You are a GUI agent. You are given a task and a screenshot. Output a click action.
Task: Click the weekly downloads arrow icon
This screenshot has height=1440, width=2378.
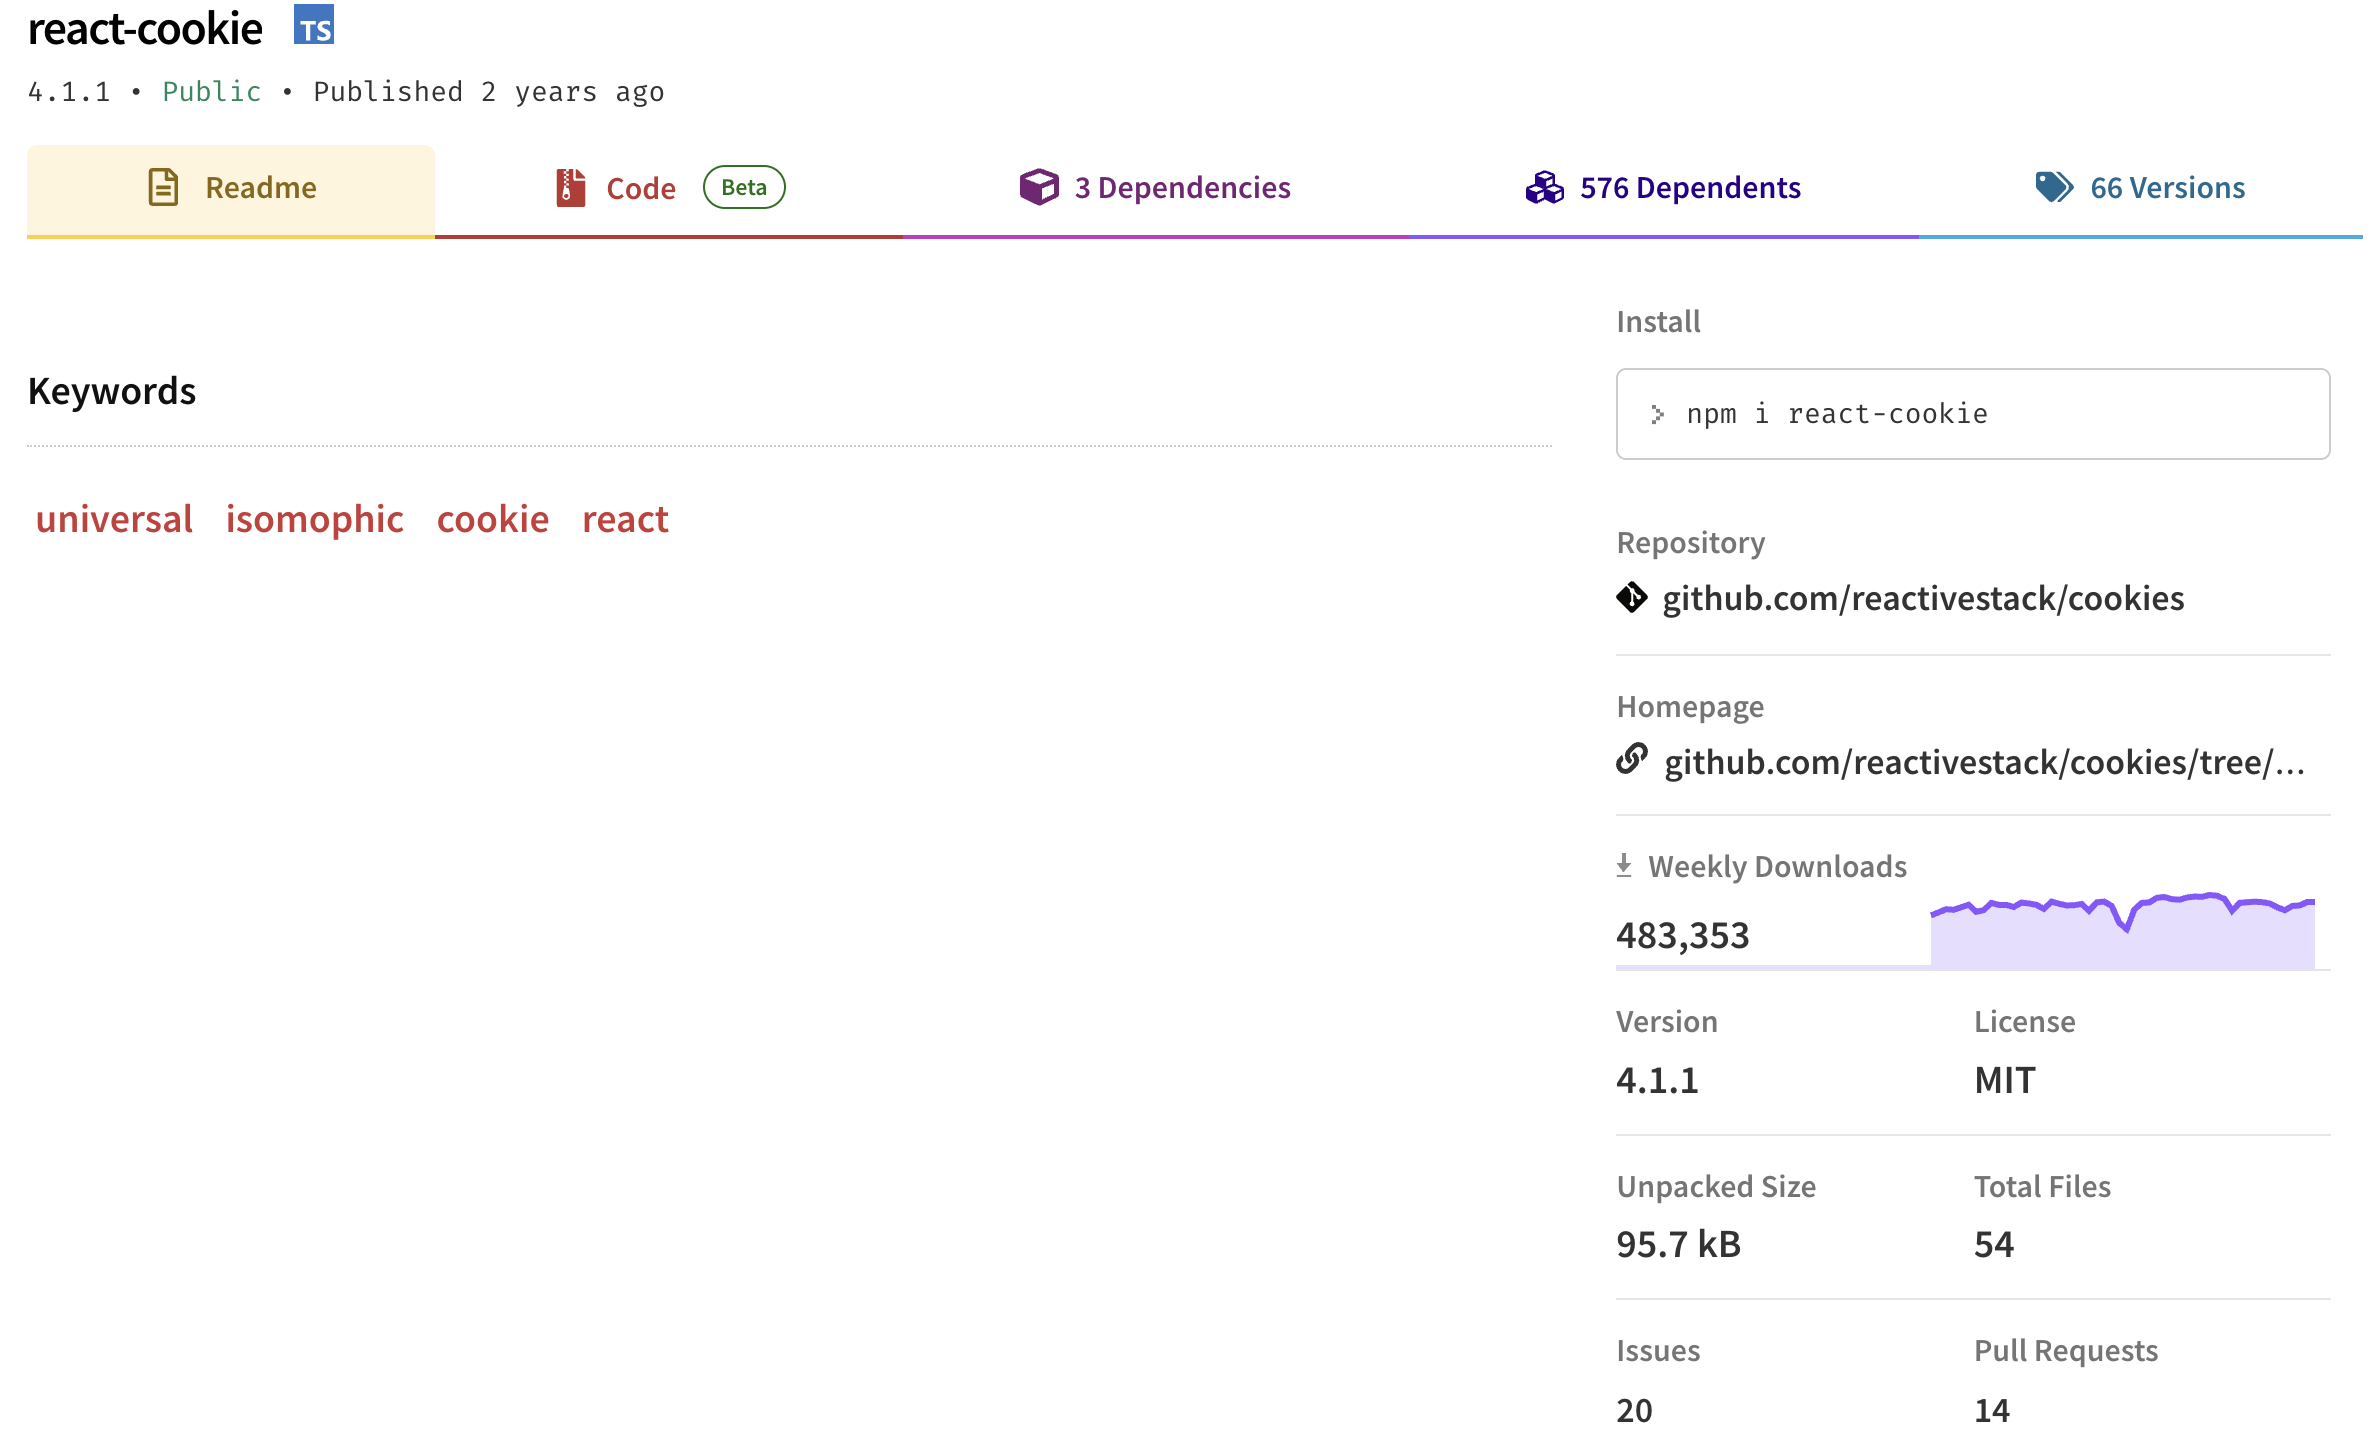pyautogui.click(x=1624, y=865)
